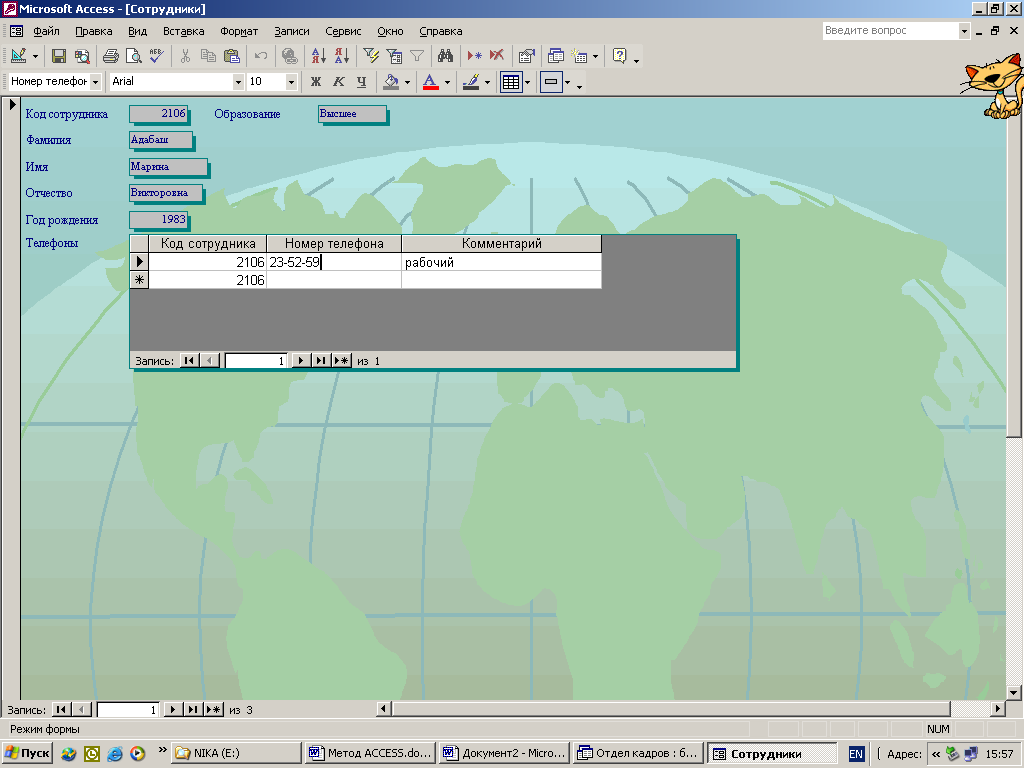Screen dimensions: 1024x768
Task: Switch to Отдел кадров taskbar window
Action: point(638,753)
